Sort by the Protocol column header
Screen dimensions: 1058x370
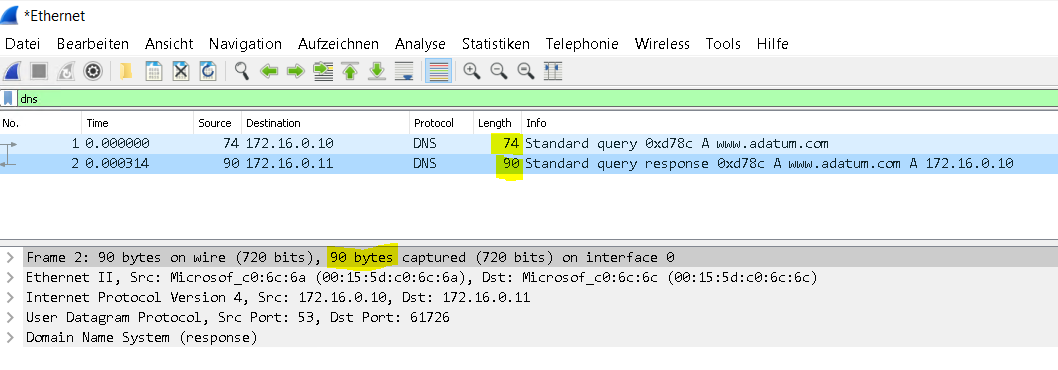(x=441, y=123)
